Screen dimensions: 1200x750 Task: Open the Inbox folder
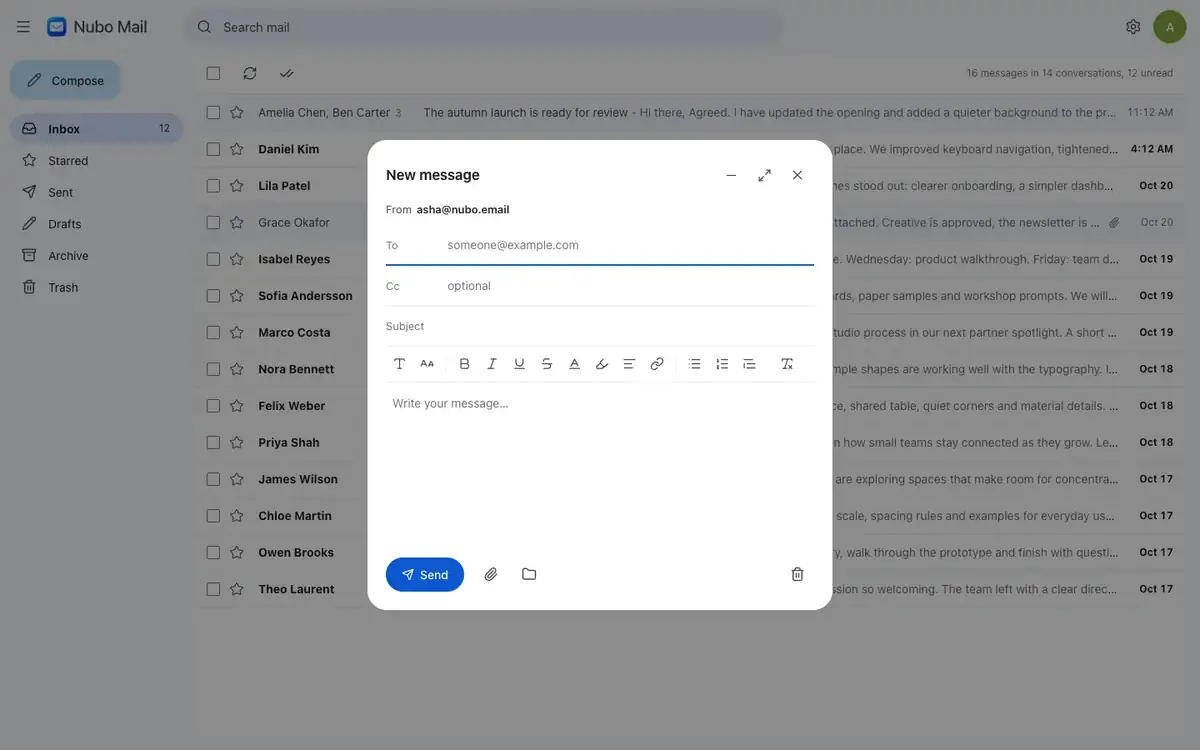(x=96, y=129)
